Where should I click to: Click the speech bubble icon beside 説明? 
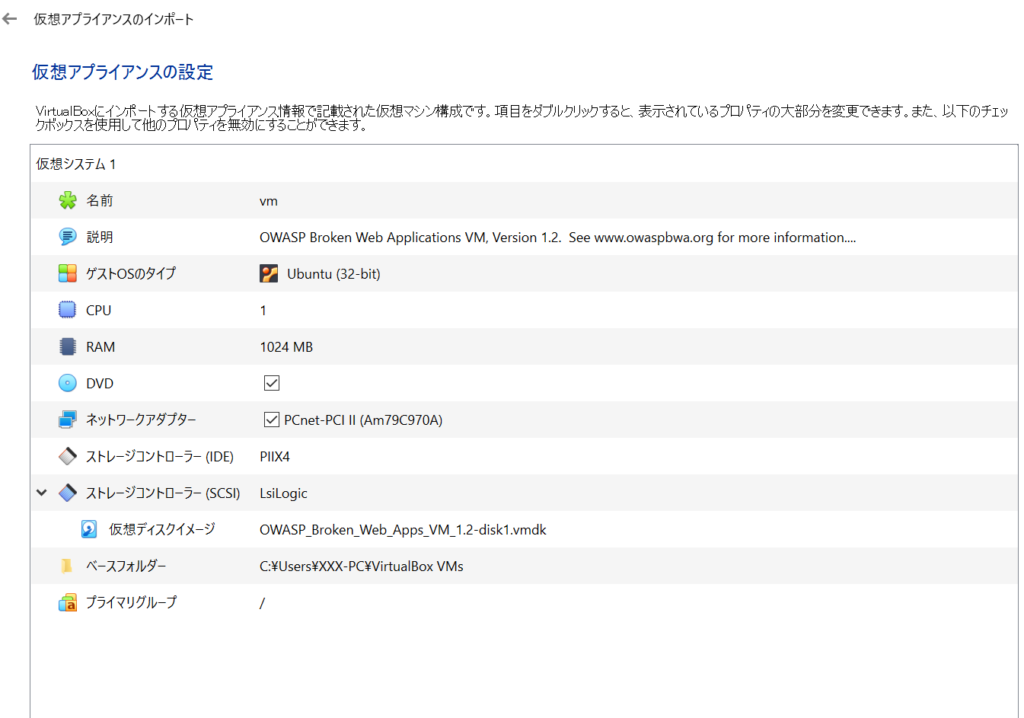(66, 237)
